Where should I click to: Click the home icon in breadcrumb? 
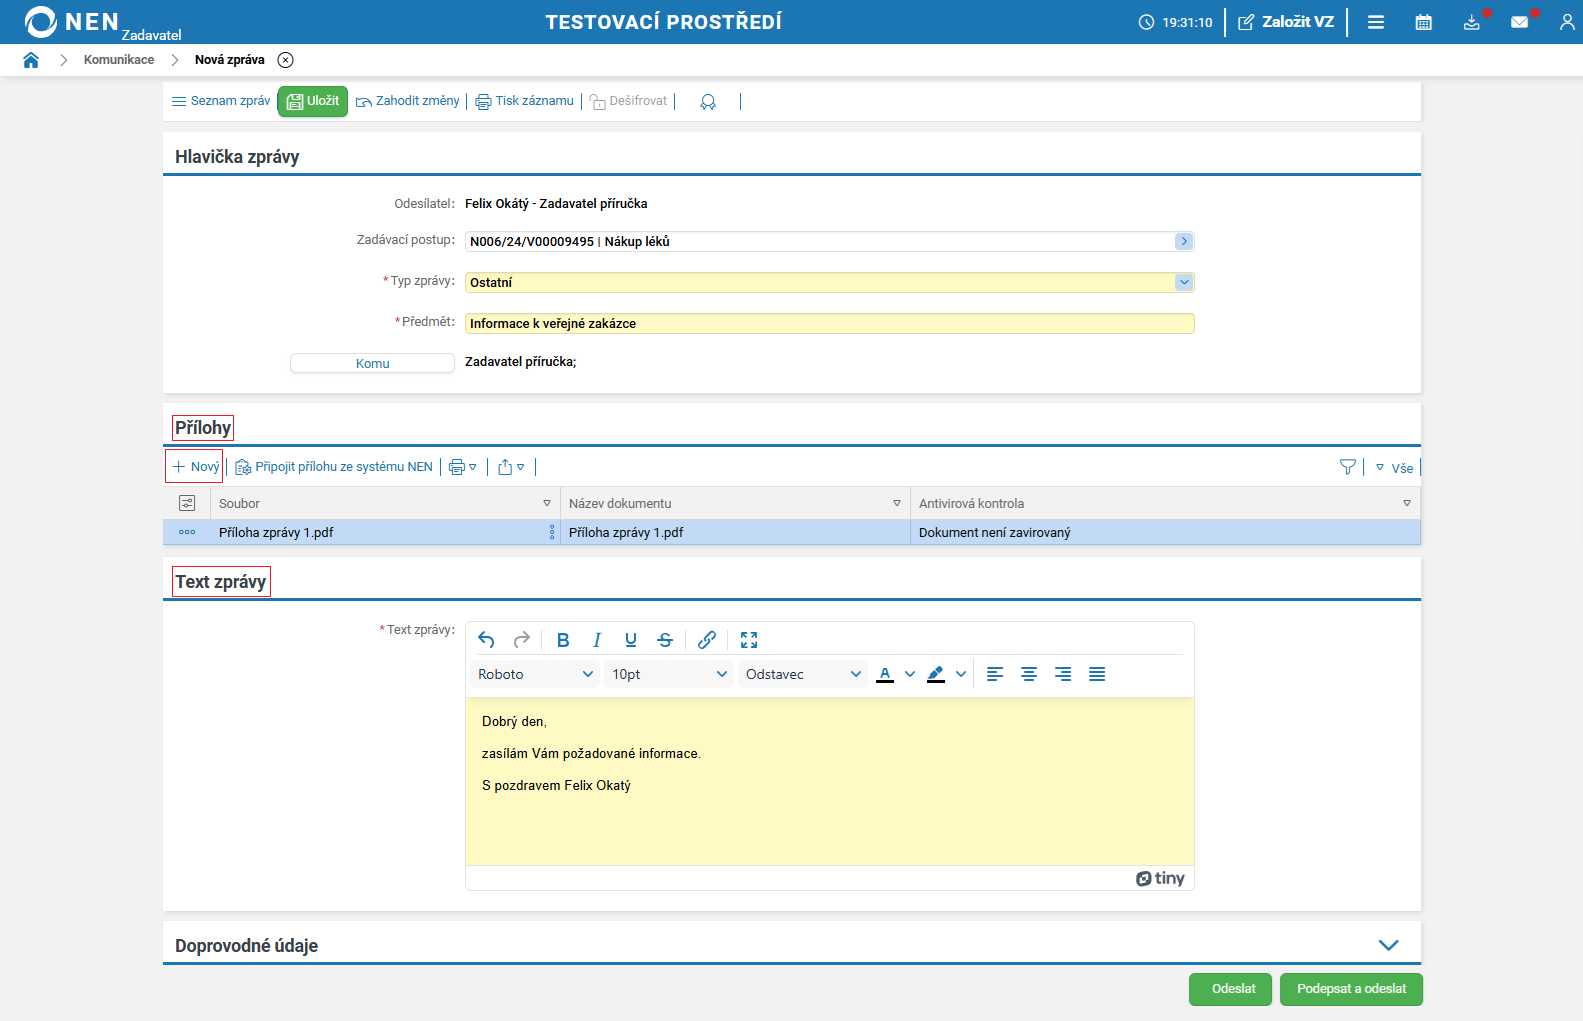click(31, 60)
